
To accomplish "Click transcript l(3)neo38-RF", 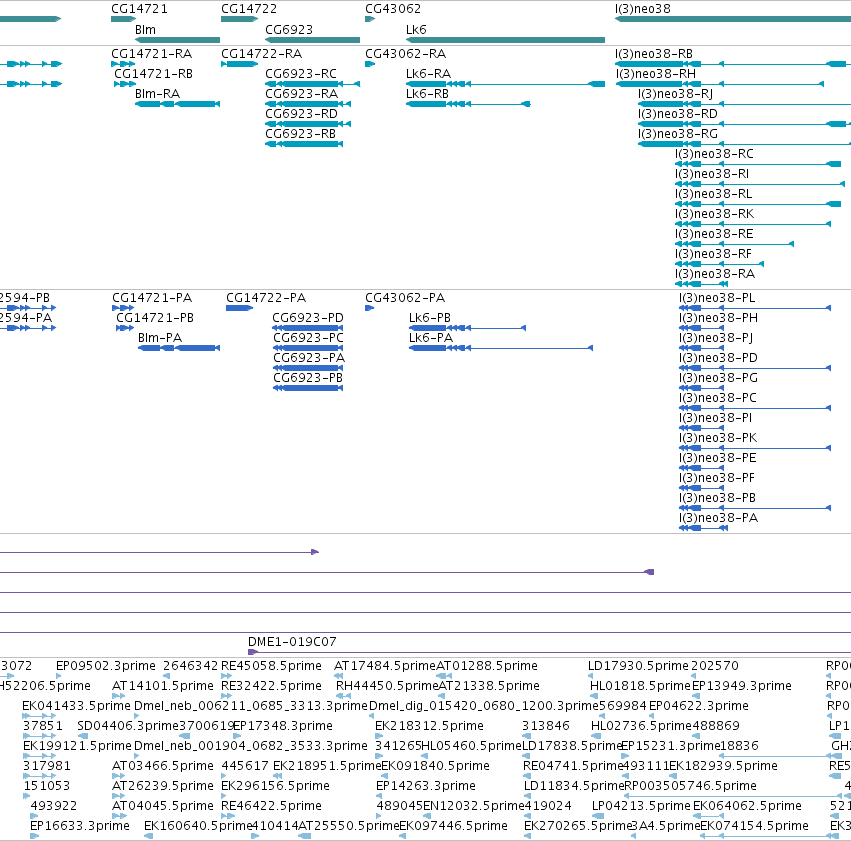I will [x=714, y=254].
